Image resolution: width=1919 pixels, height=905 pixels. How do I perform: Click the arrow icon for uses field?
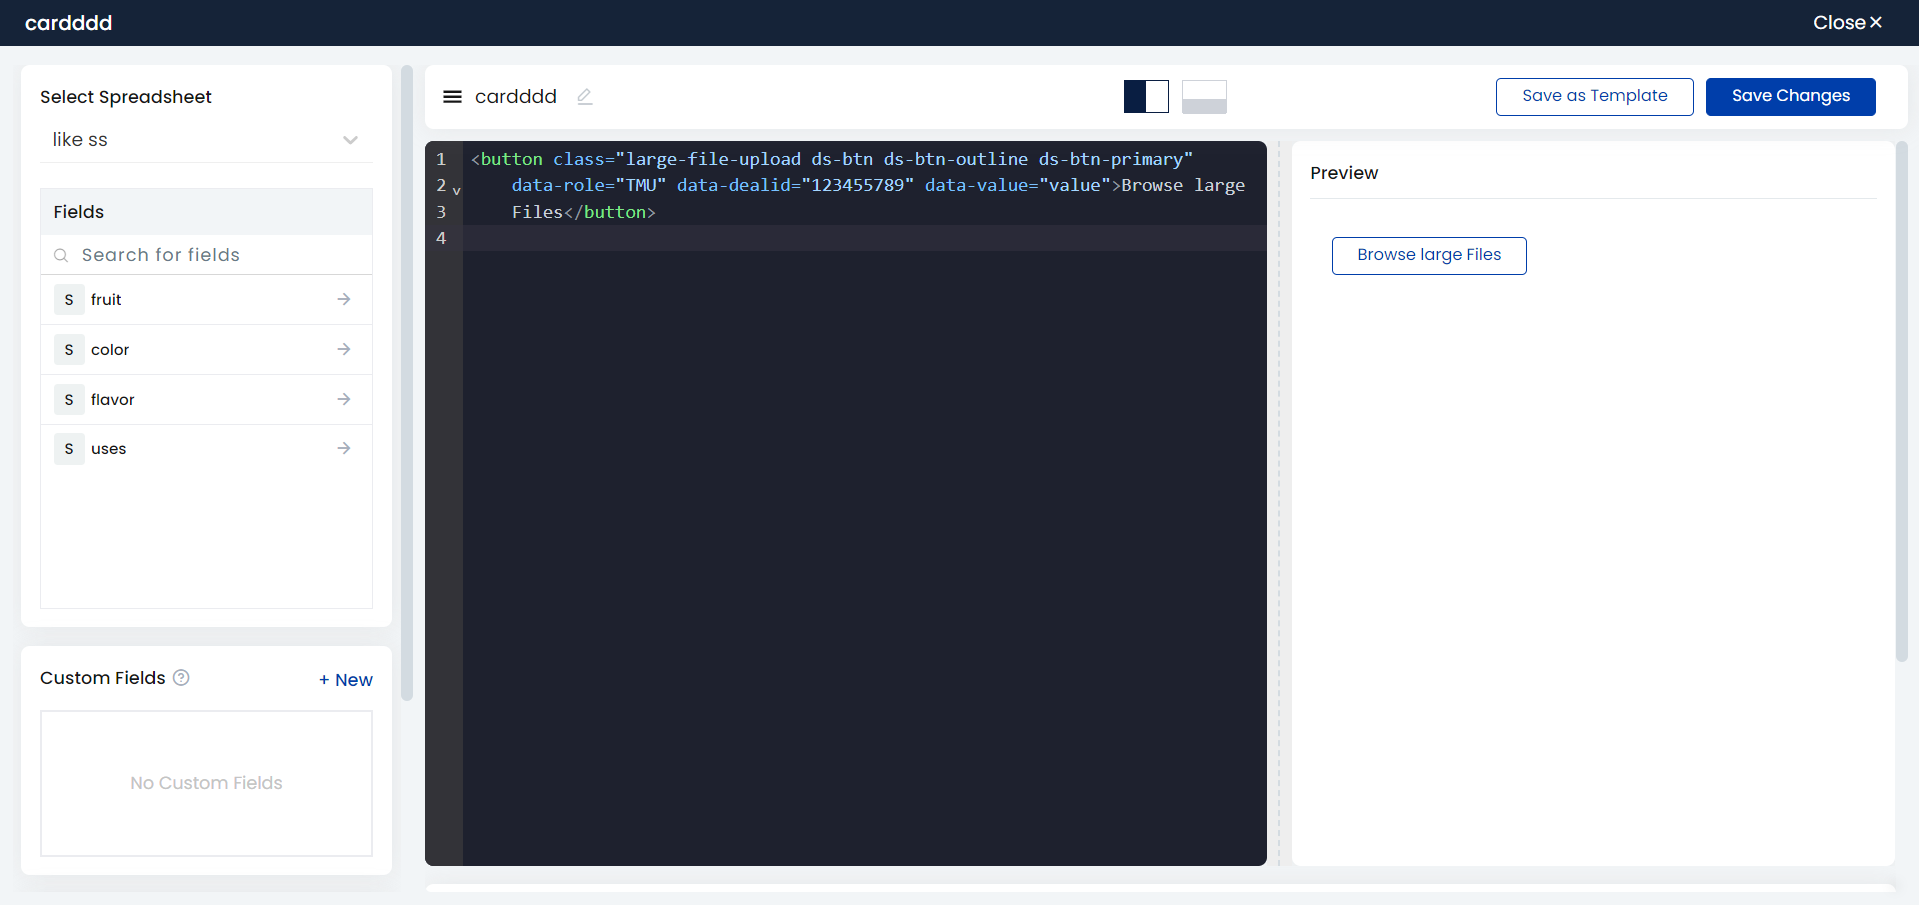coord(344,449)
